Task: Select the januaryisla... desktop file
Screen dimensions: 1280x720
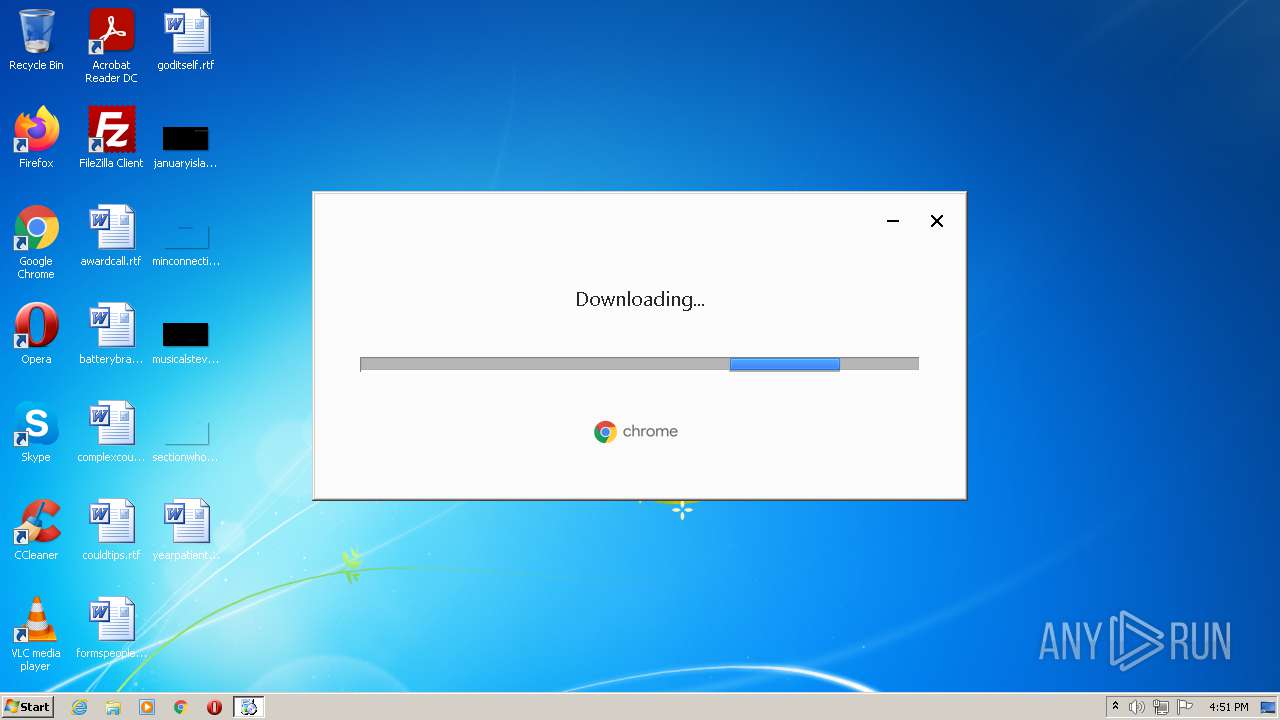Action: [x=186, y=146]
